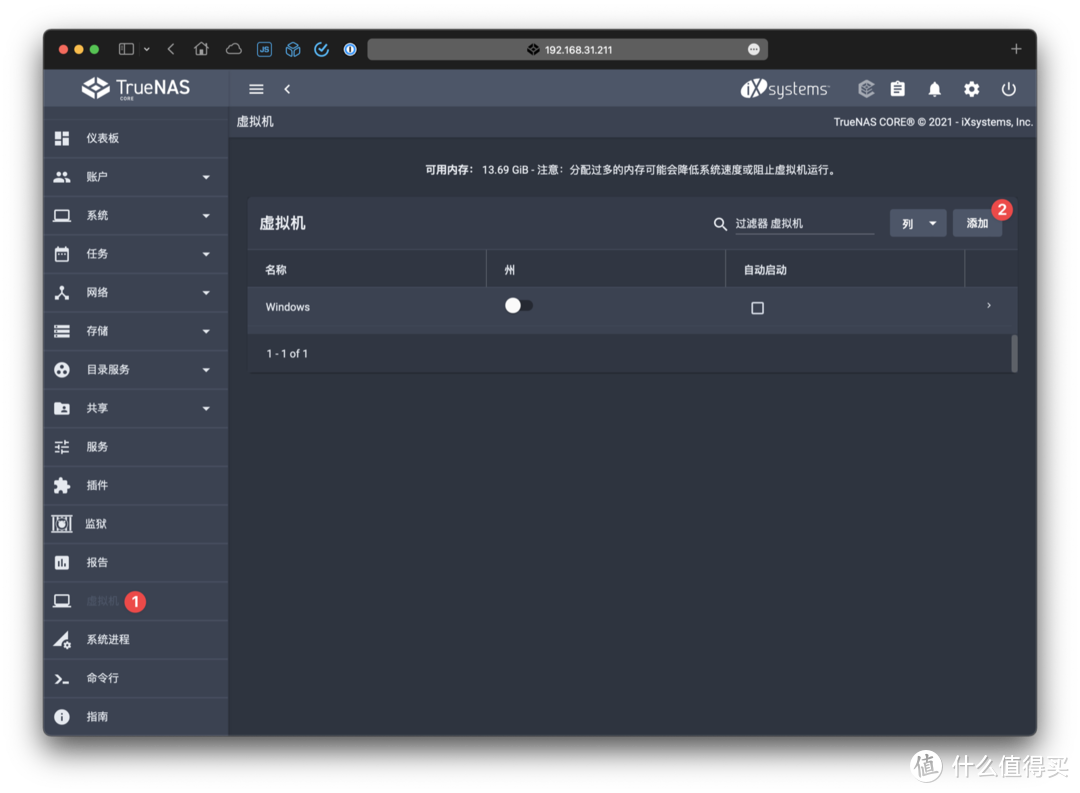
Task: Click the iXsystems logo link
Action: pos(785,89)
